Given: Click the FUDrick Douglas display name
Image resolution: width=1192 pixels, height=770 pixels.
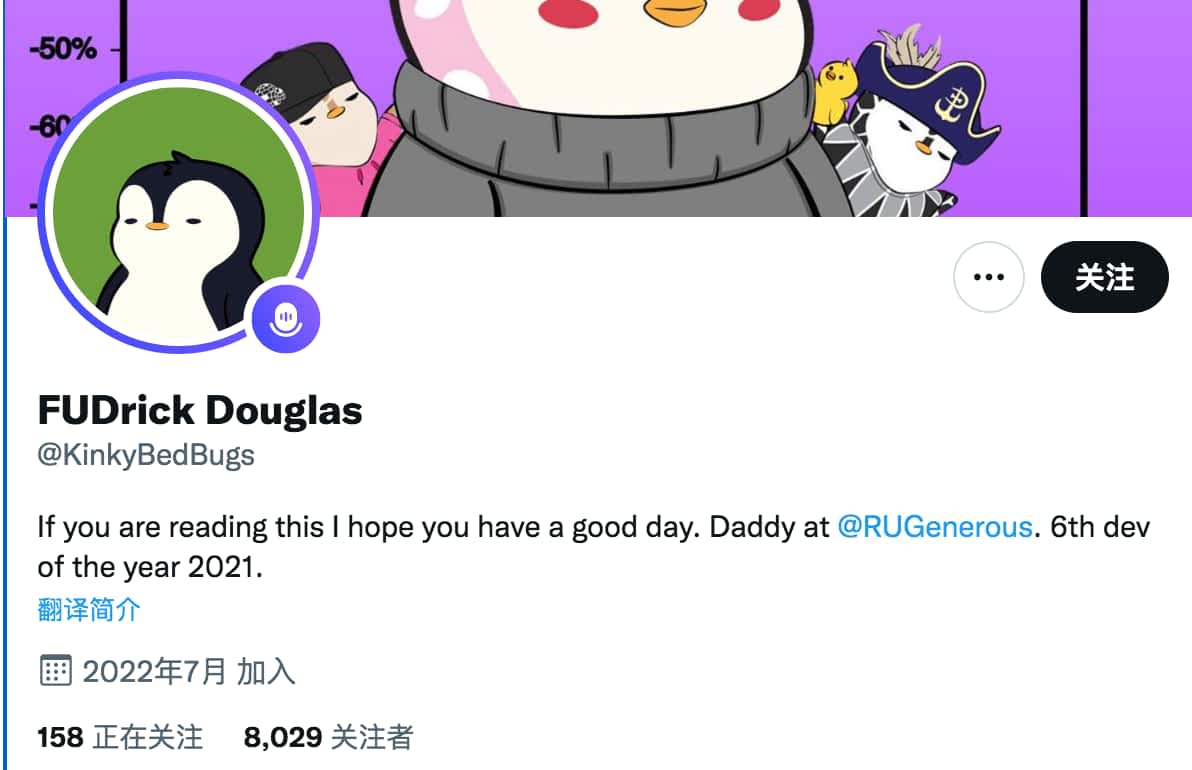Looking at the screenshot, I should [x=200, y=410].
